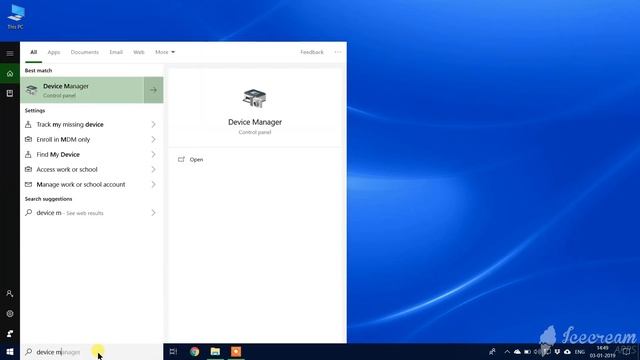Open the This PC desktop icon
Image resolution: width=640 pixels, height=360 pixels.
[x=16, y=17]
